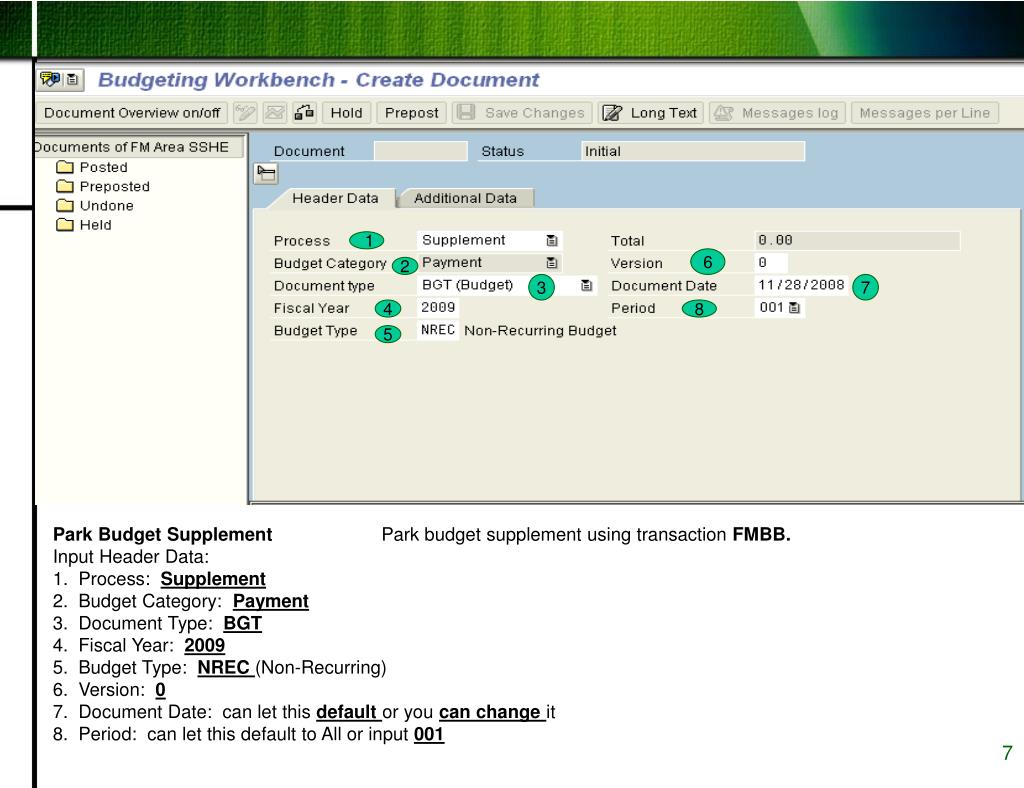Click the small list icon in title bar

tap(72, 80)
